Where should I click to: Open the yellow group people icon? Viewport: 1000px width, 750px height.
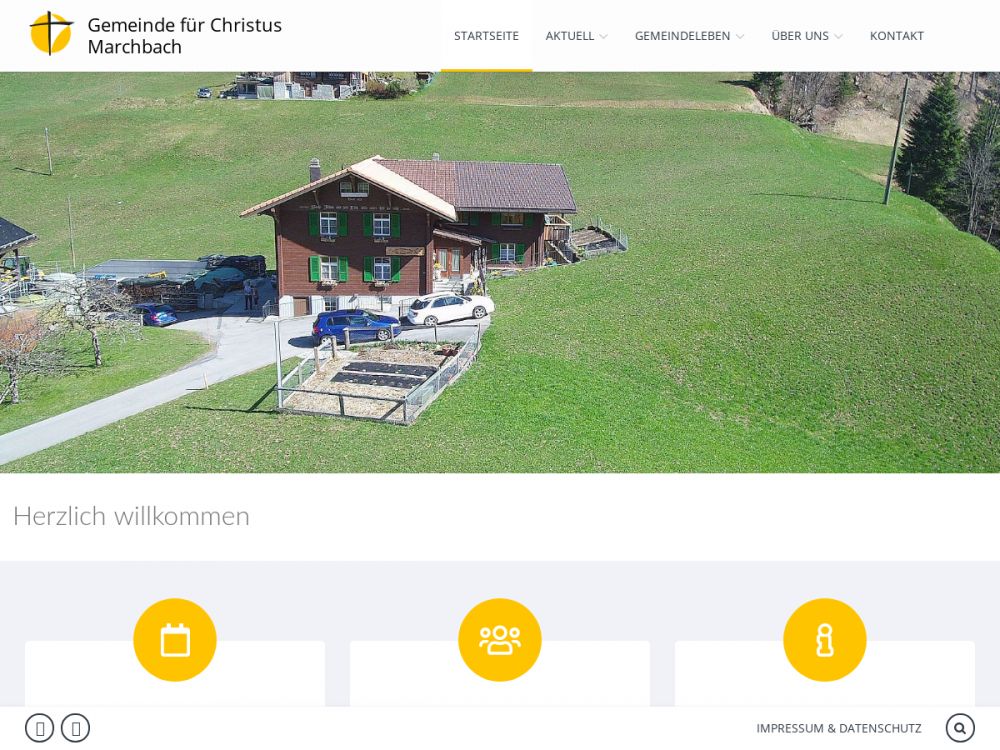(x=500, y=640)
